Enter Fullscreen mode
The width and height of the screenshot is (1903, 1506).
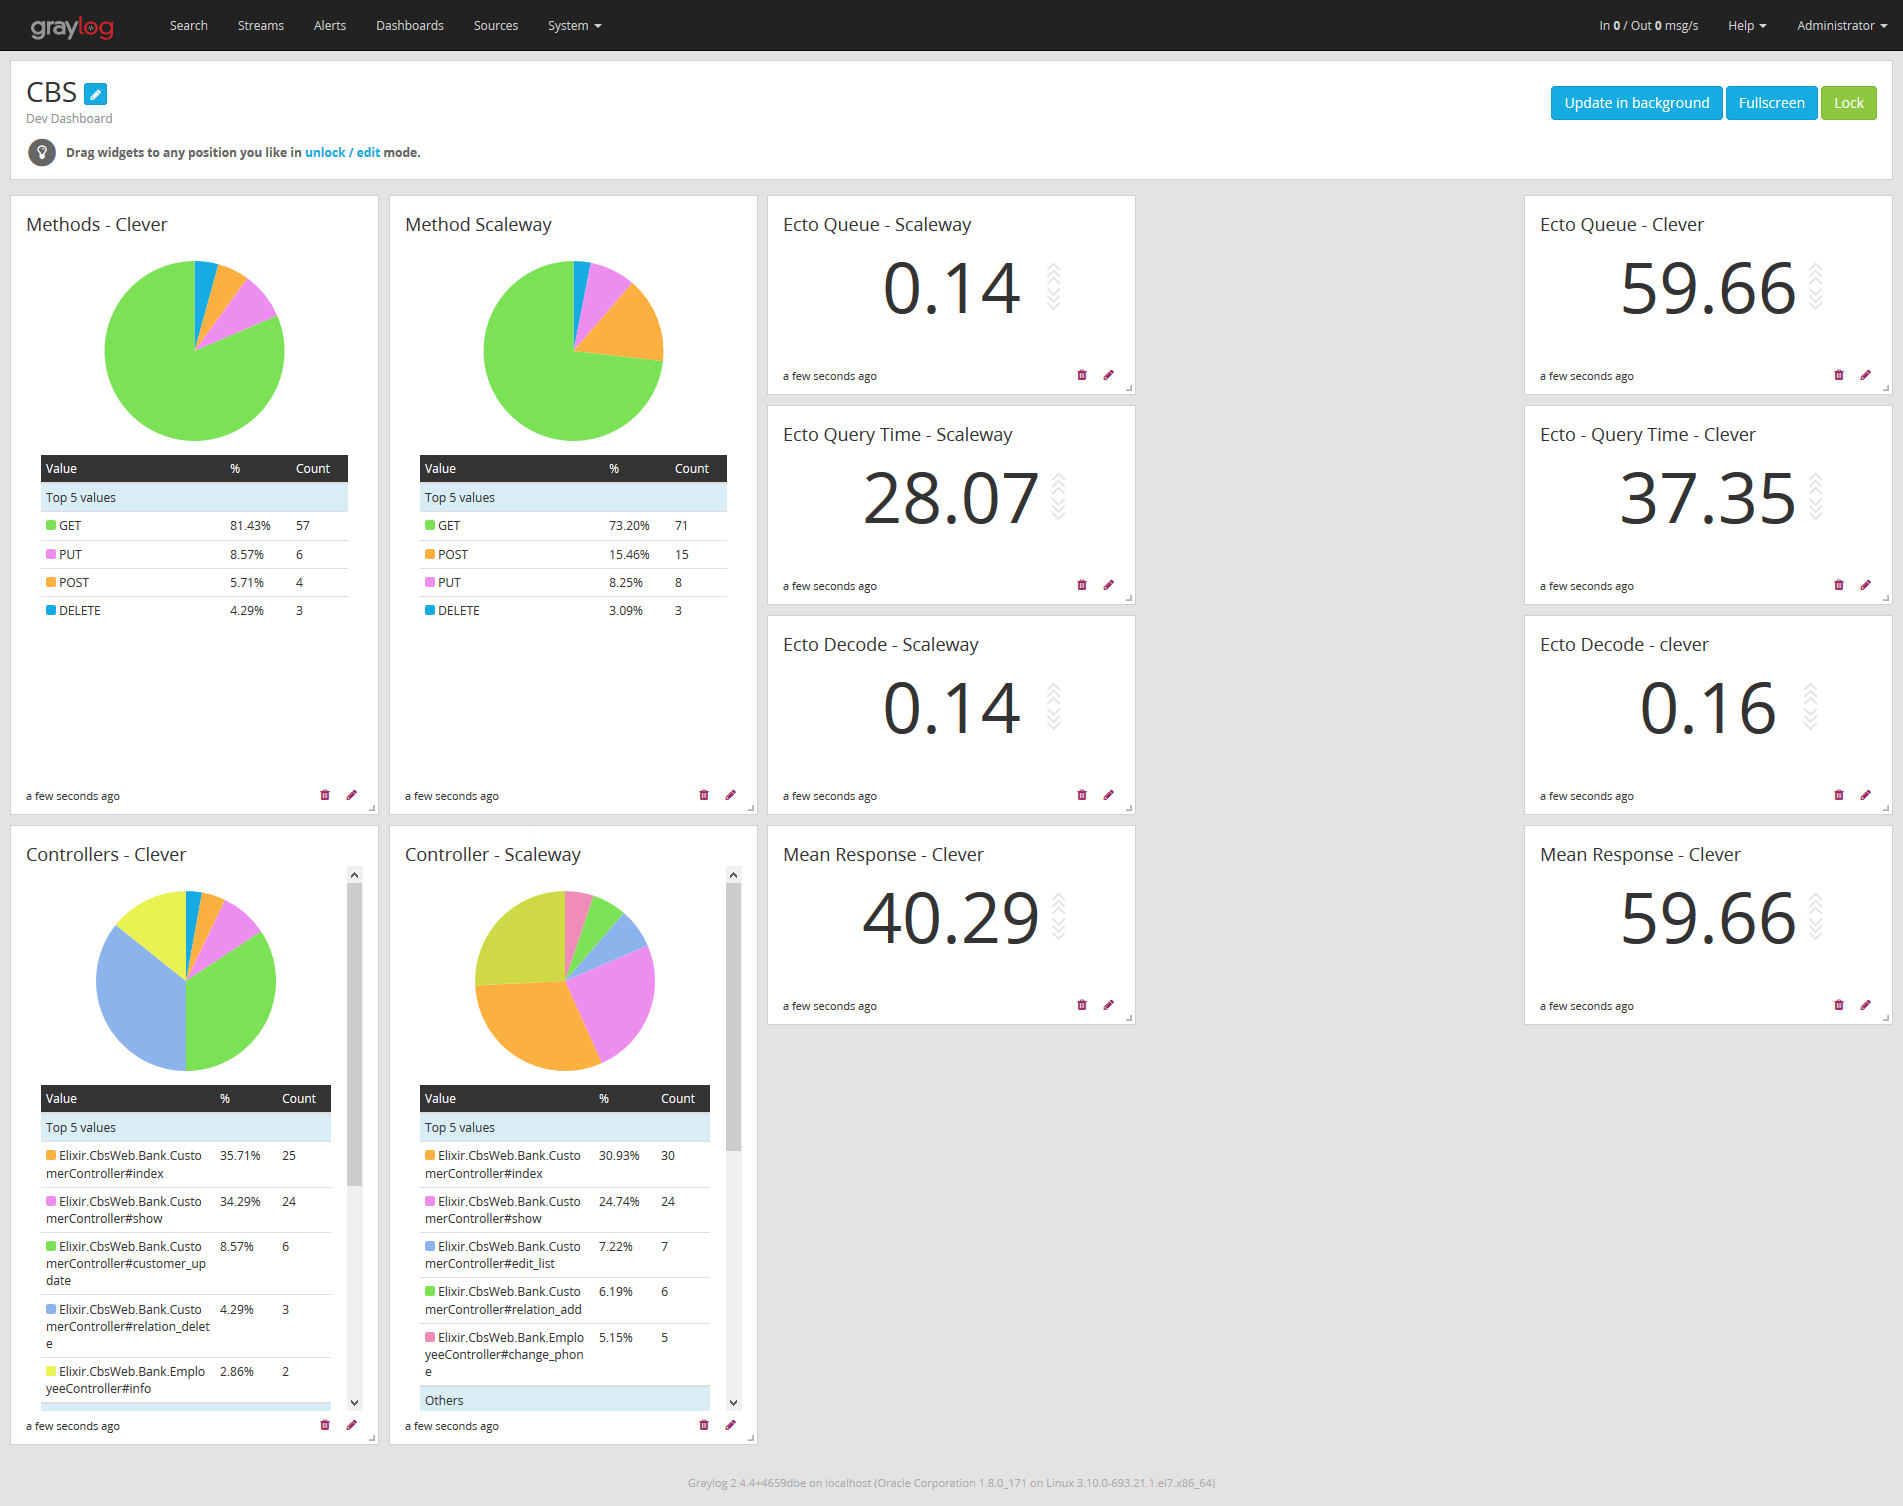[1771, 103]
